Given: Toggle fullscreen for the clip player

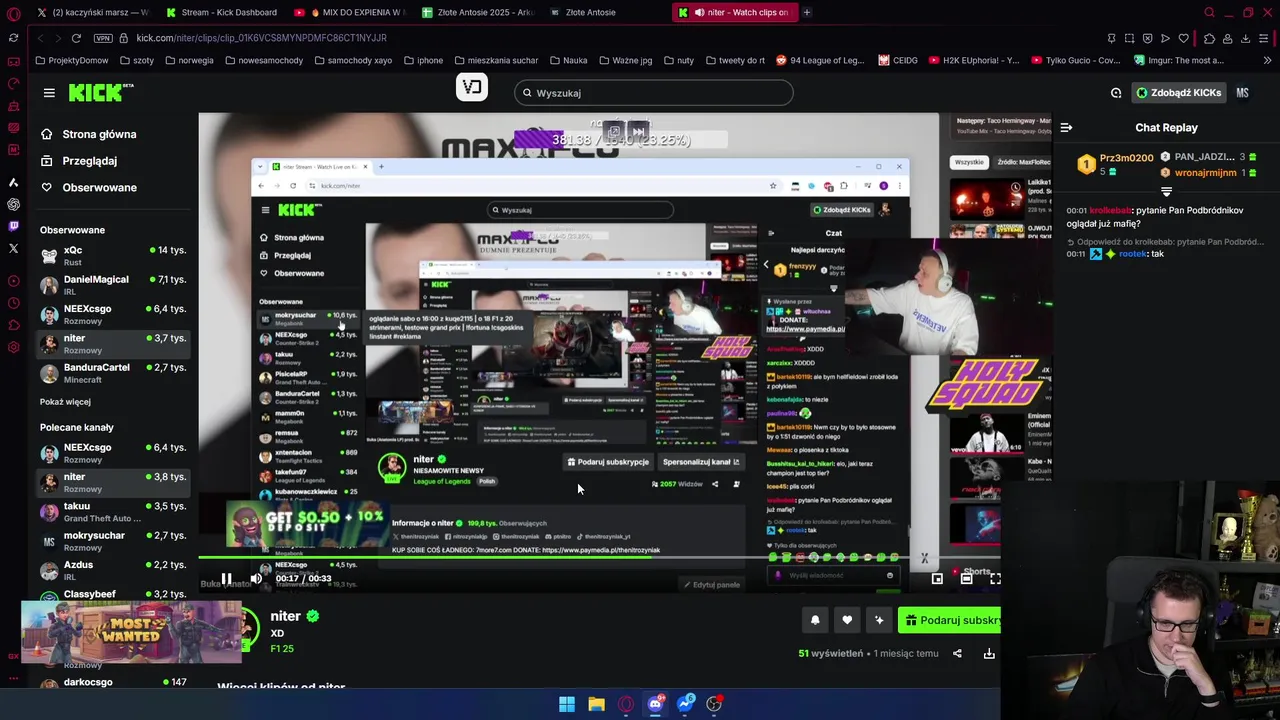Looking at the screenshot, I should (x=995, y=579).
